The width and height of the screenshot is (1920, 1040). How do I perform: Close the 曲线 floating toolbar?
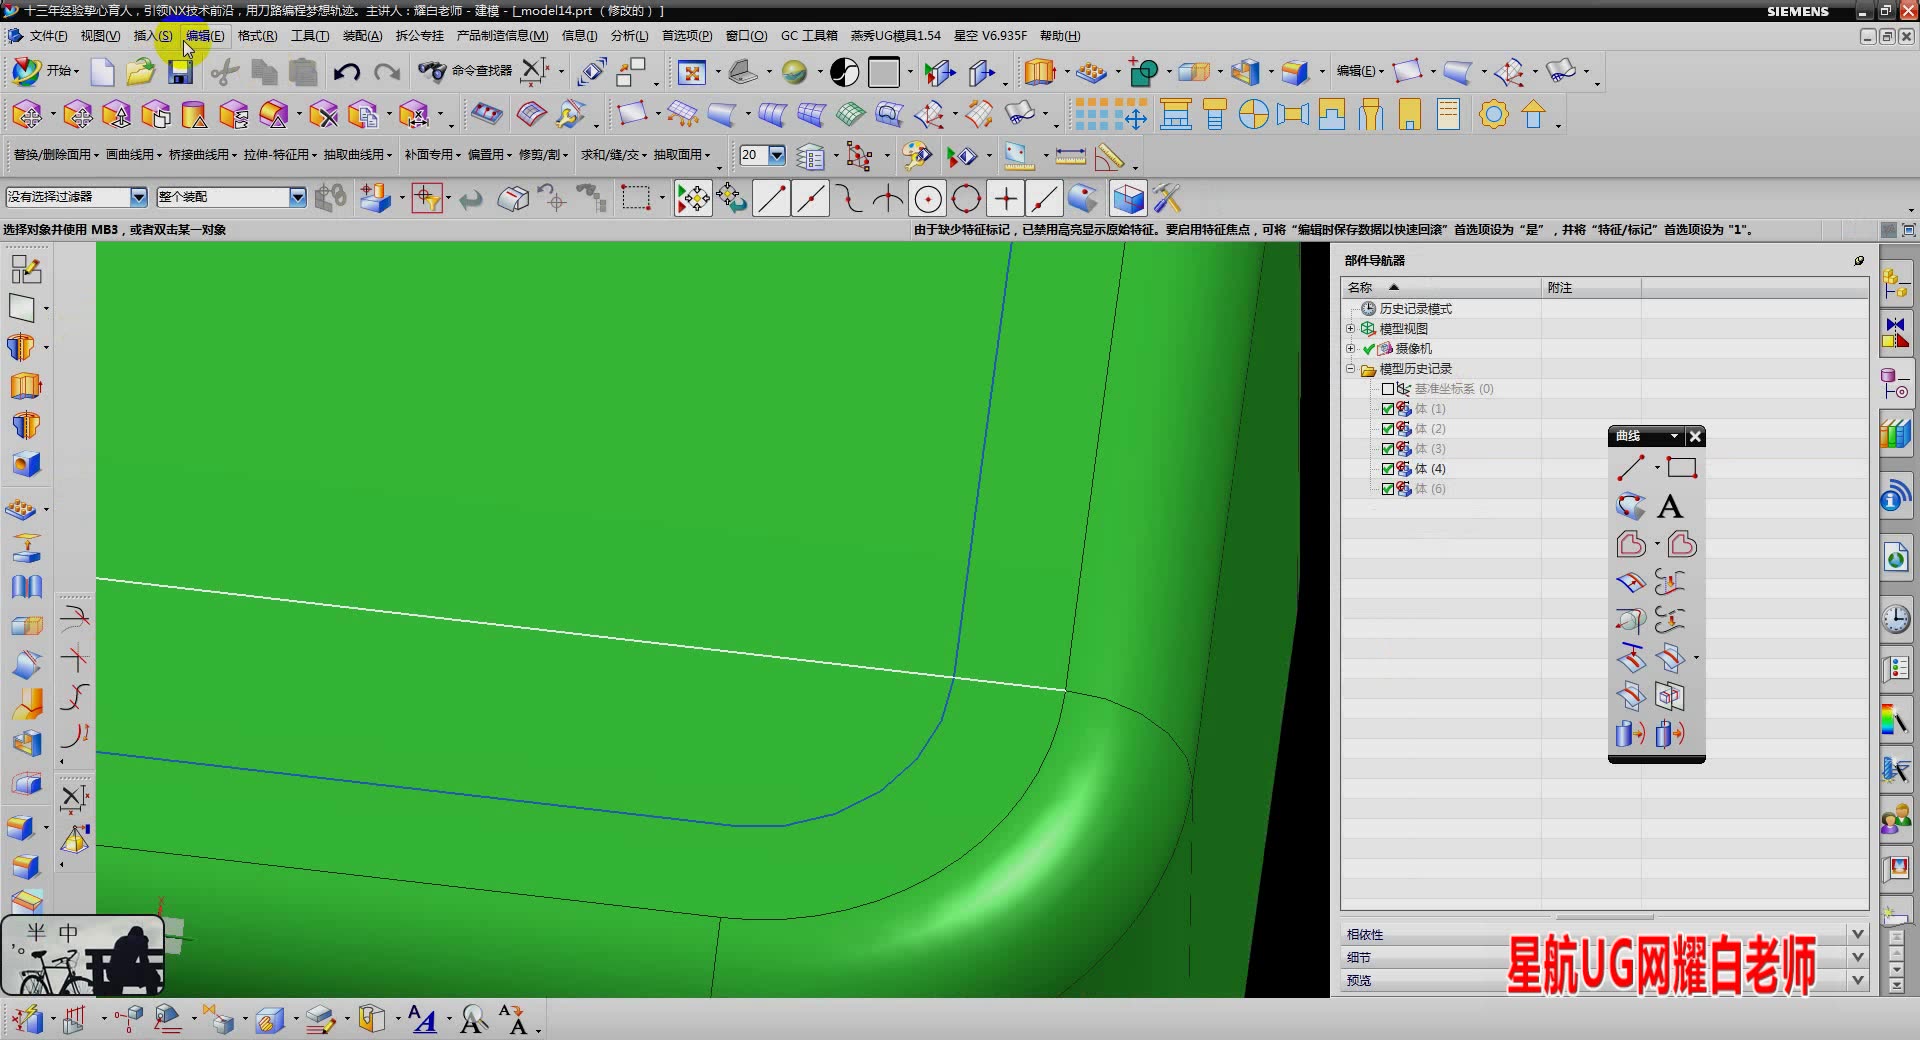pos(1695,436)
